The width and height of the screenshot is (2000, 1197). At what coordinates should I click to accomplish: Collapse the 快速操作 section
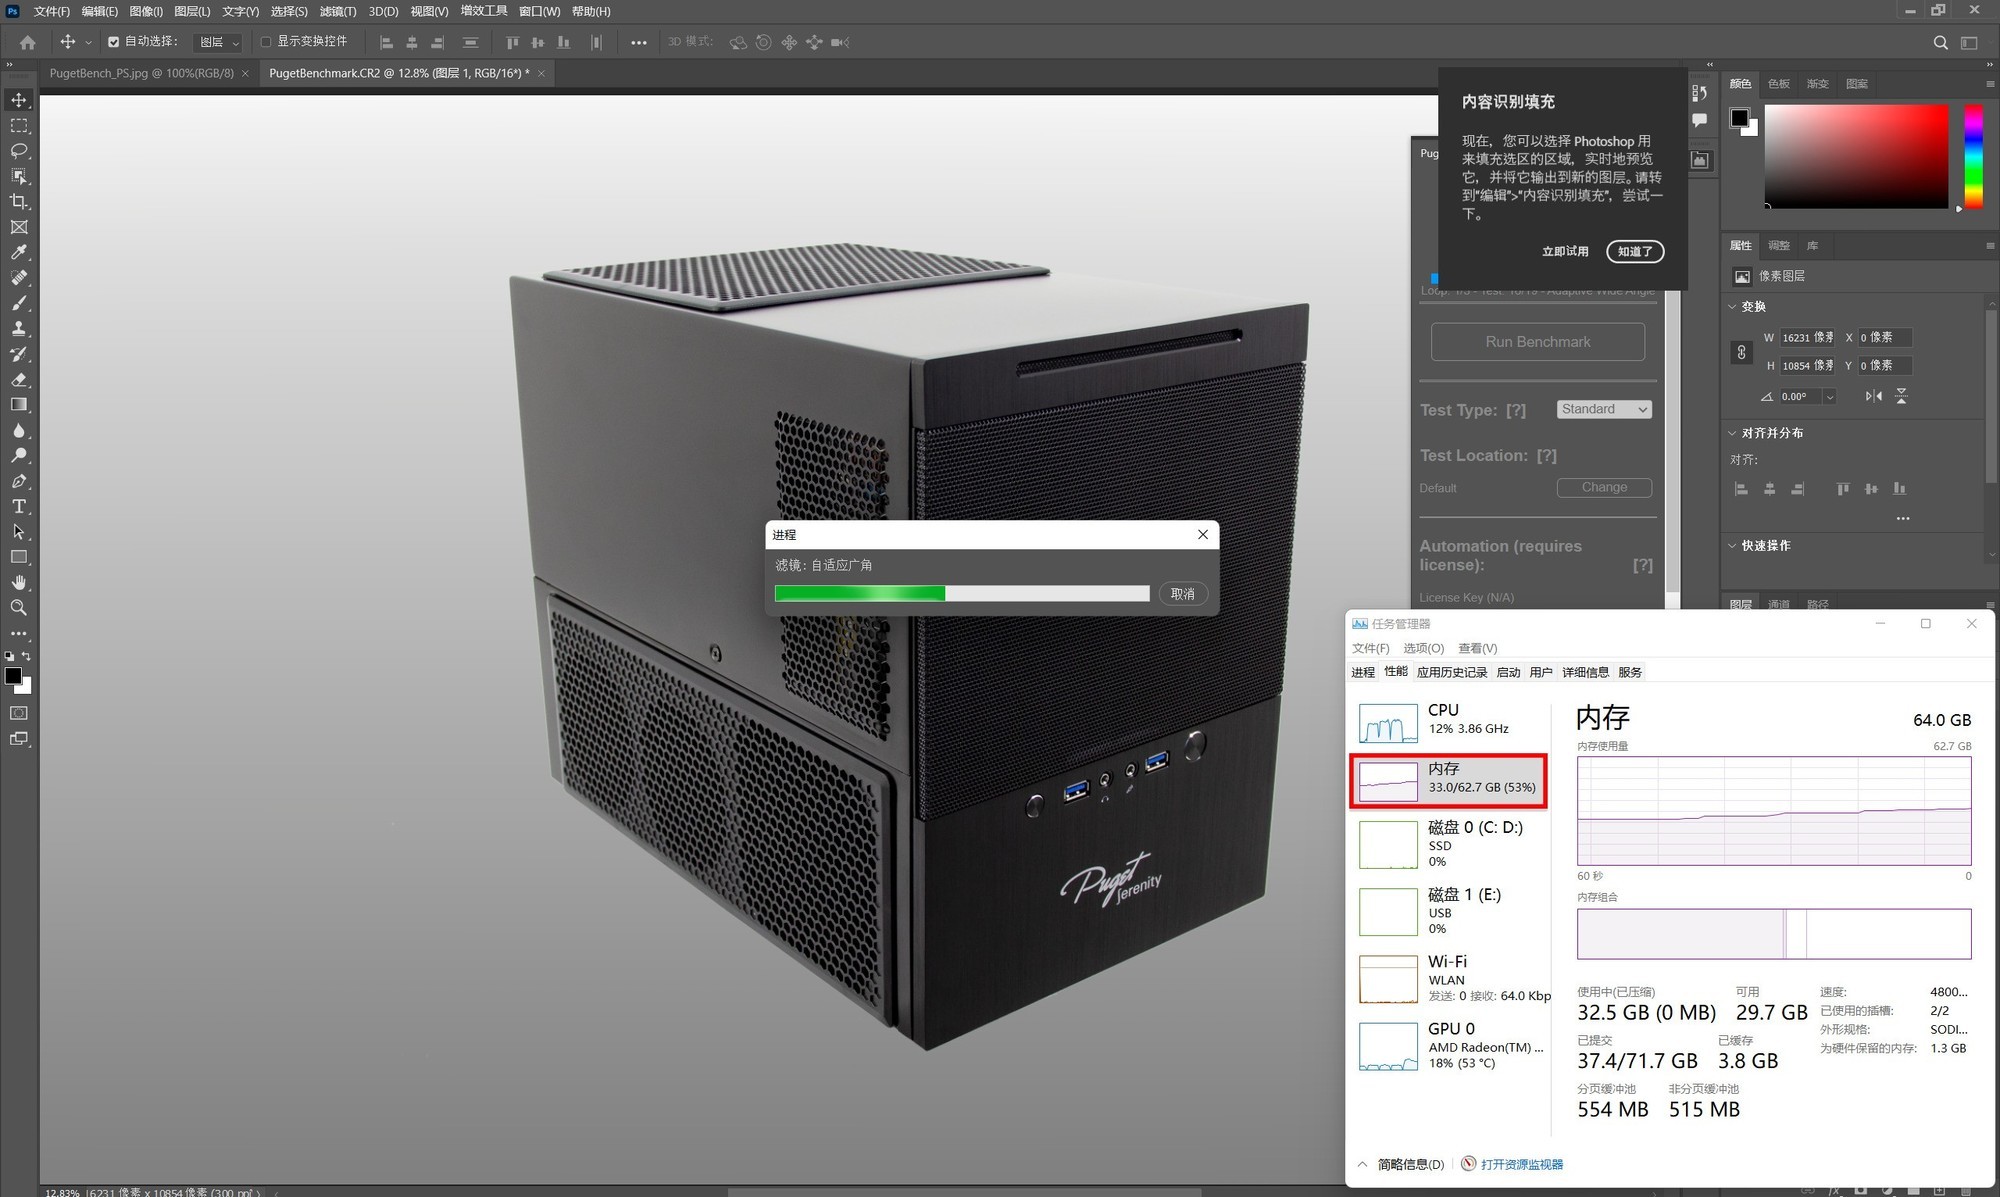[x=1733, y=545]
